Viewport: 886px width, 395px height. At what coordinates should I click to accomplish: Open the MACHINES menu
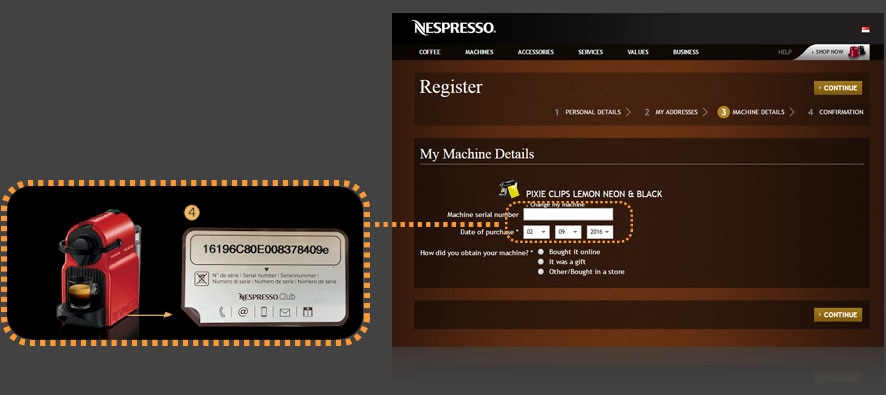[x=479, y=52]
